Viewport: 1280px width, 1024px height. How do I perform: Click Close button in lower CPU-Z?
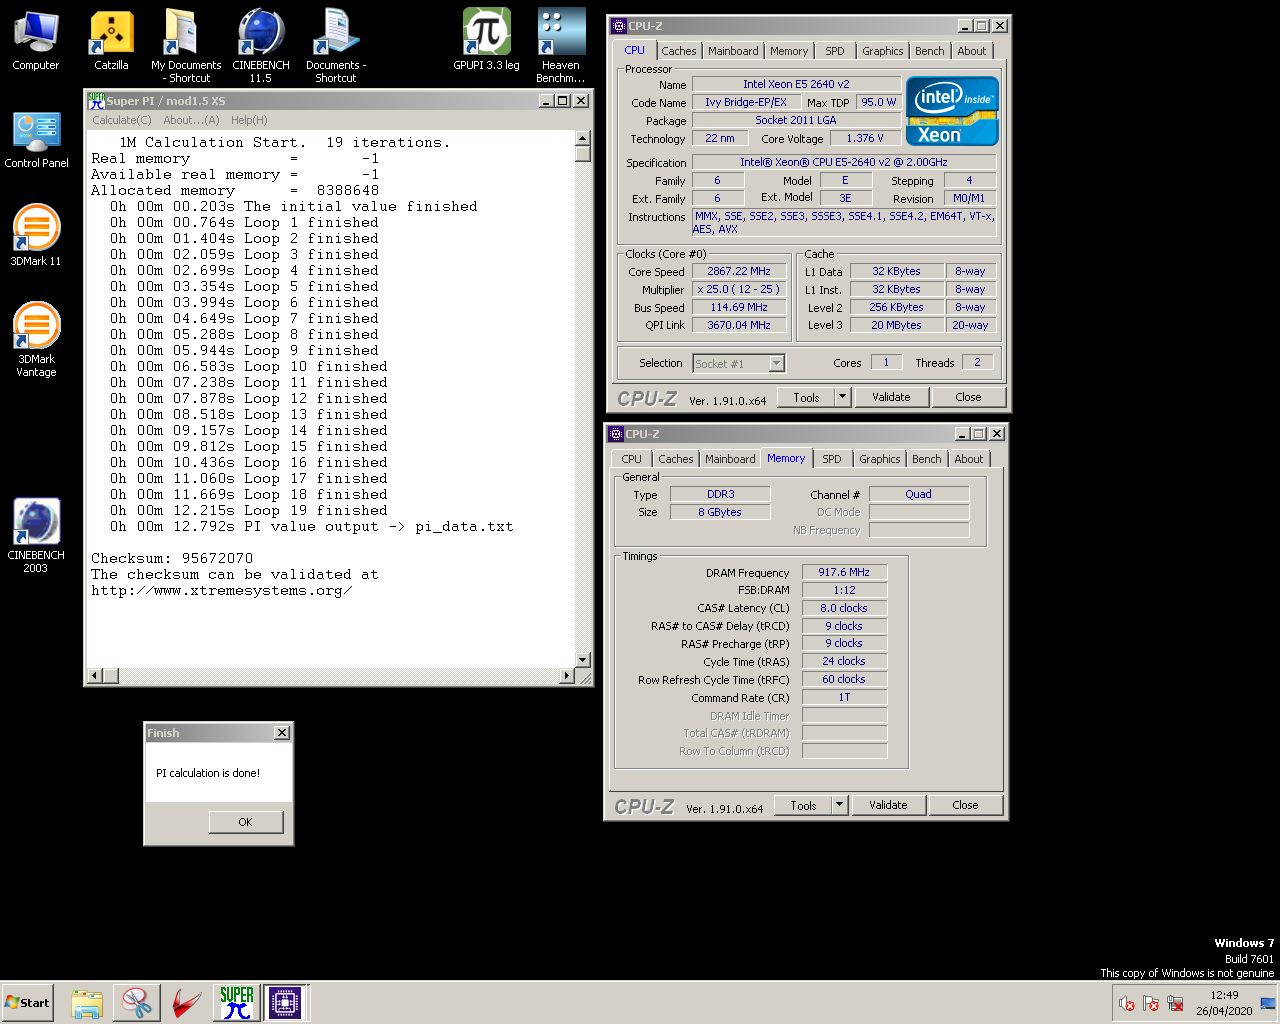click(965, 805)
